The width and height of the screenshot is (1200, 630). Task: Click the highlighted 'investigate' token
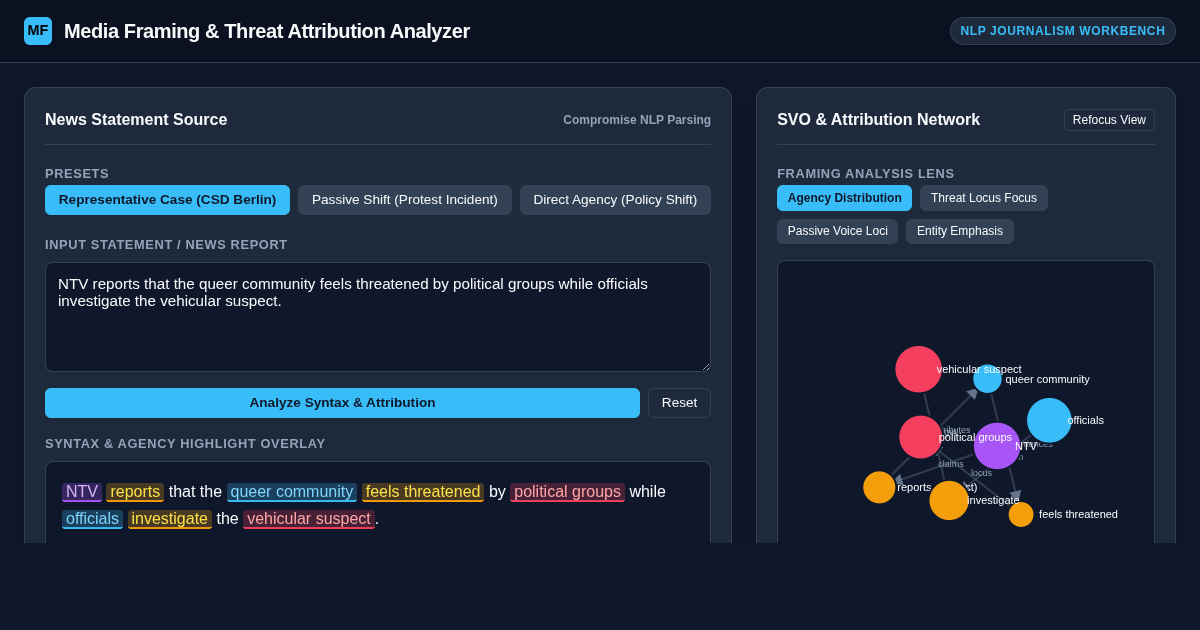[170, 519]
